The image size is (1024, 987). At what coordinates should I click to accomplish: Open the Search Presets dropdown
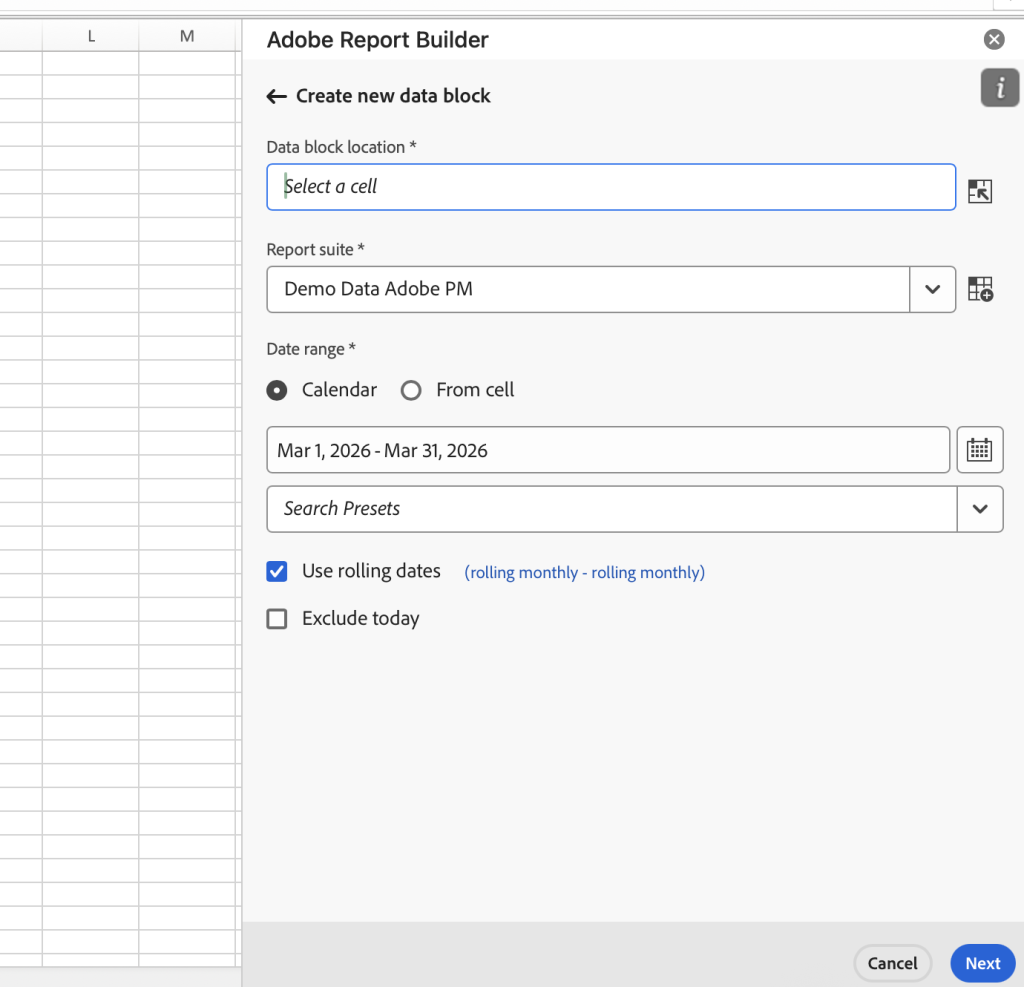tap(980, 509)
